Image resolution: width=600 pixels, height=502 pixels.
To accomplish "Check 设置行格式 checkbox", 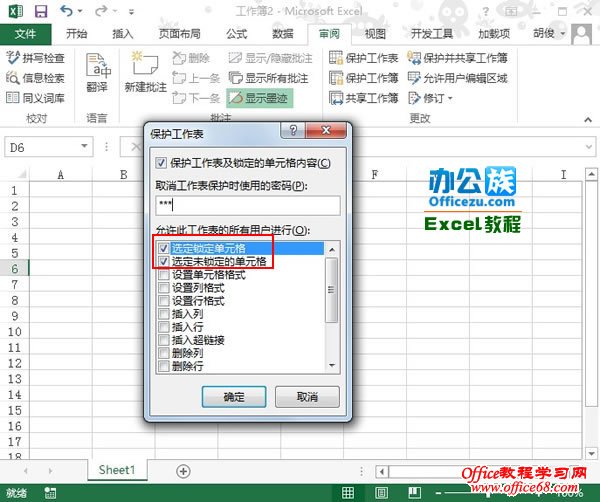I will 164,301.
